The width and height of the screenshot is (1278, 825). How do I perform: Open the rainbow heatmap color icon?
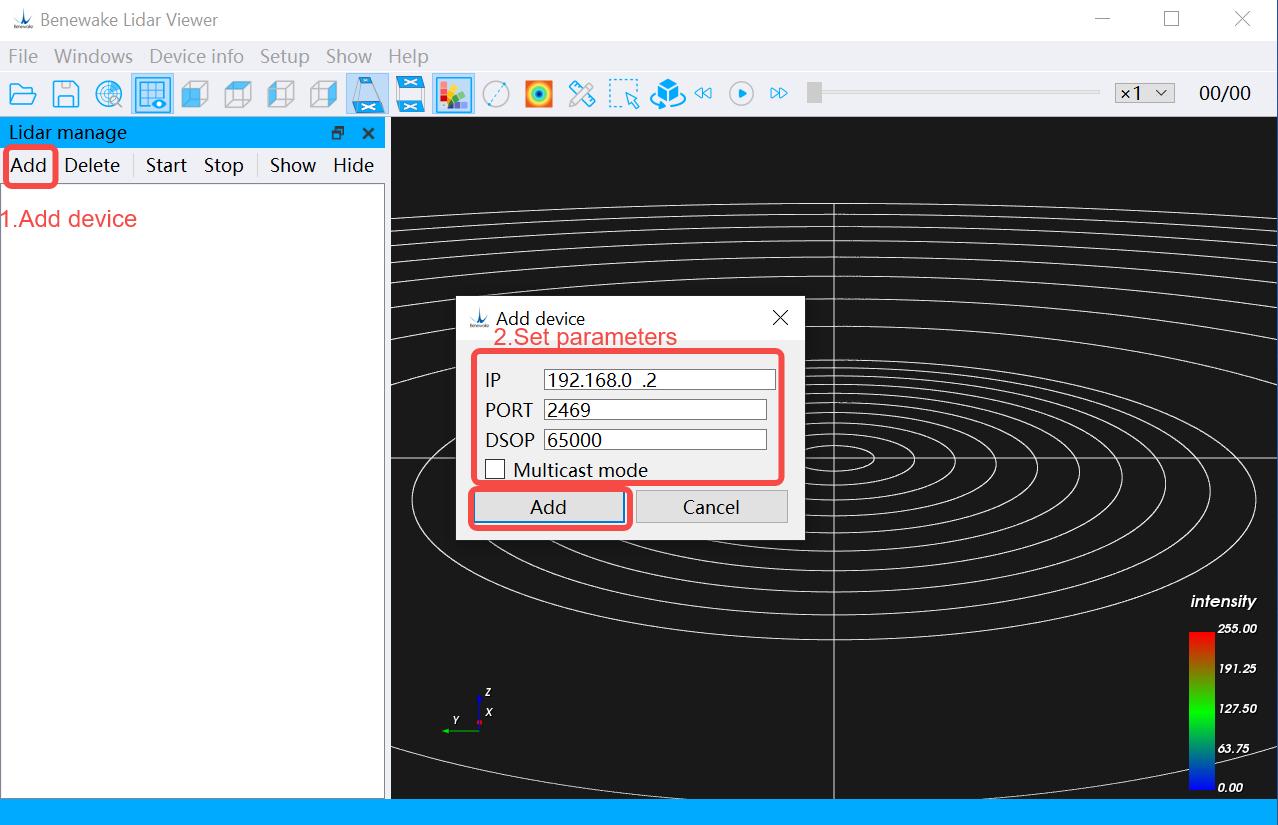(x=539, y=94)
